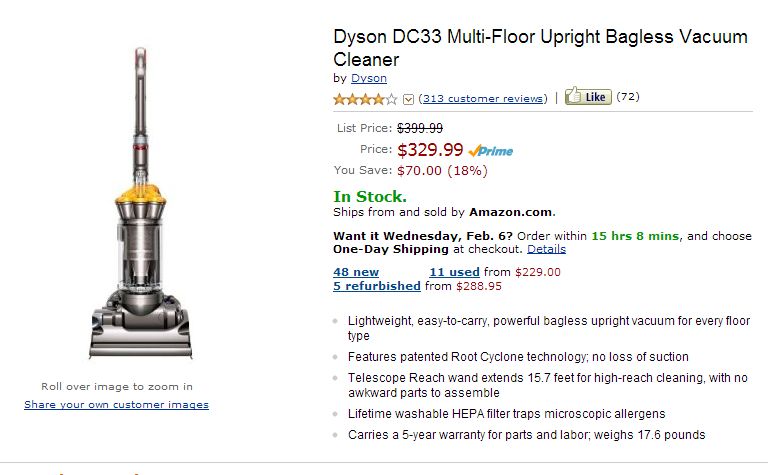768x475 pixels.
Task: Click the $329.99 price
Action: tap(430, 150)
